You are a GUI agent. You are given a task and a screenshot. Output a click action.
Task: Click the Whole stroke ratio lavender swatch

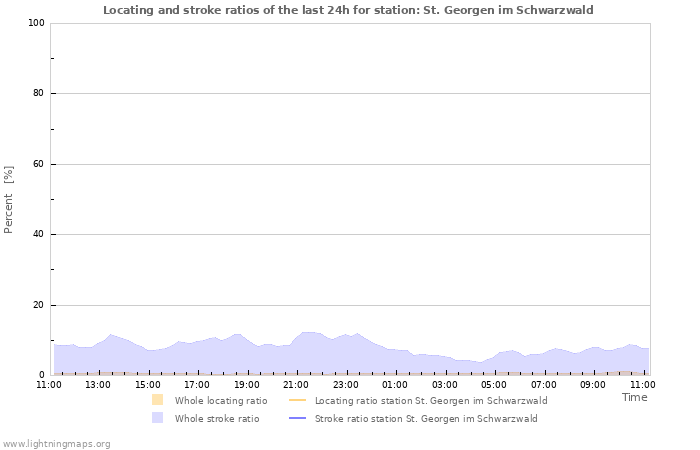pos(157,418)
